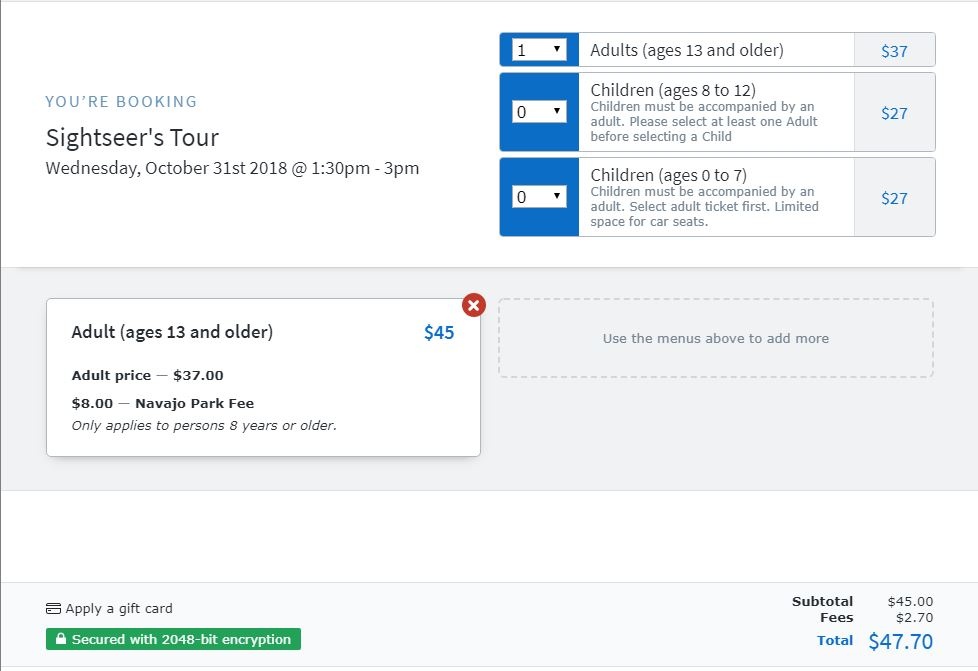
Task: Remove the Adult ticket with red X
Action: pyautogui.click(x=474, y=305)
